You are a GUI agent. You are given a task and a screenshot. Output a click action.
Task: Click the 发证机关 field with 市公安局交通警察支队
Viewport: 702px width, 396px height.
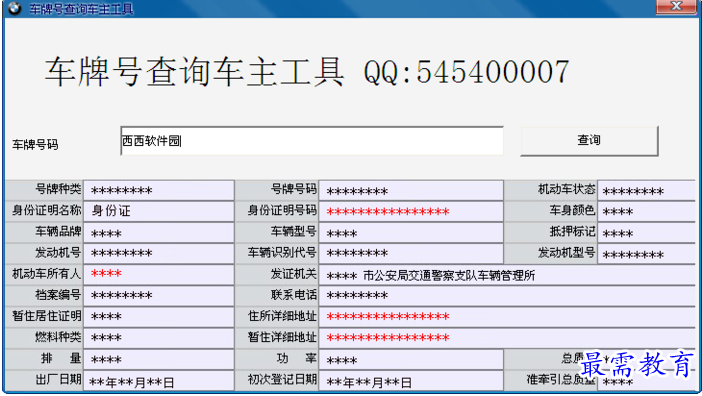(x=507, y=274)
